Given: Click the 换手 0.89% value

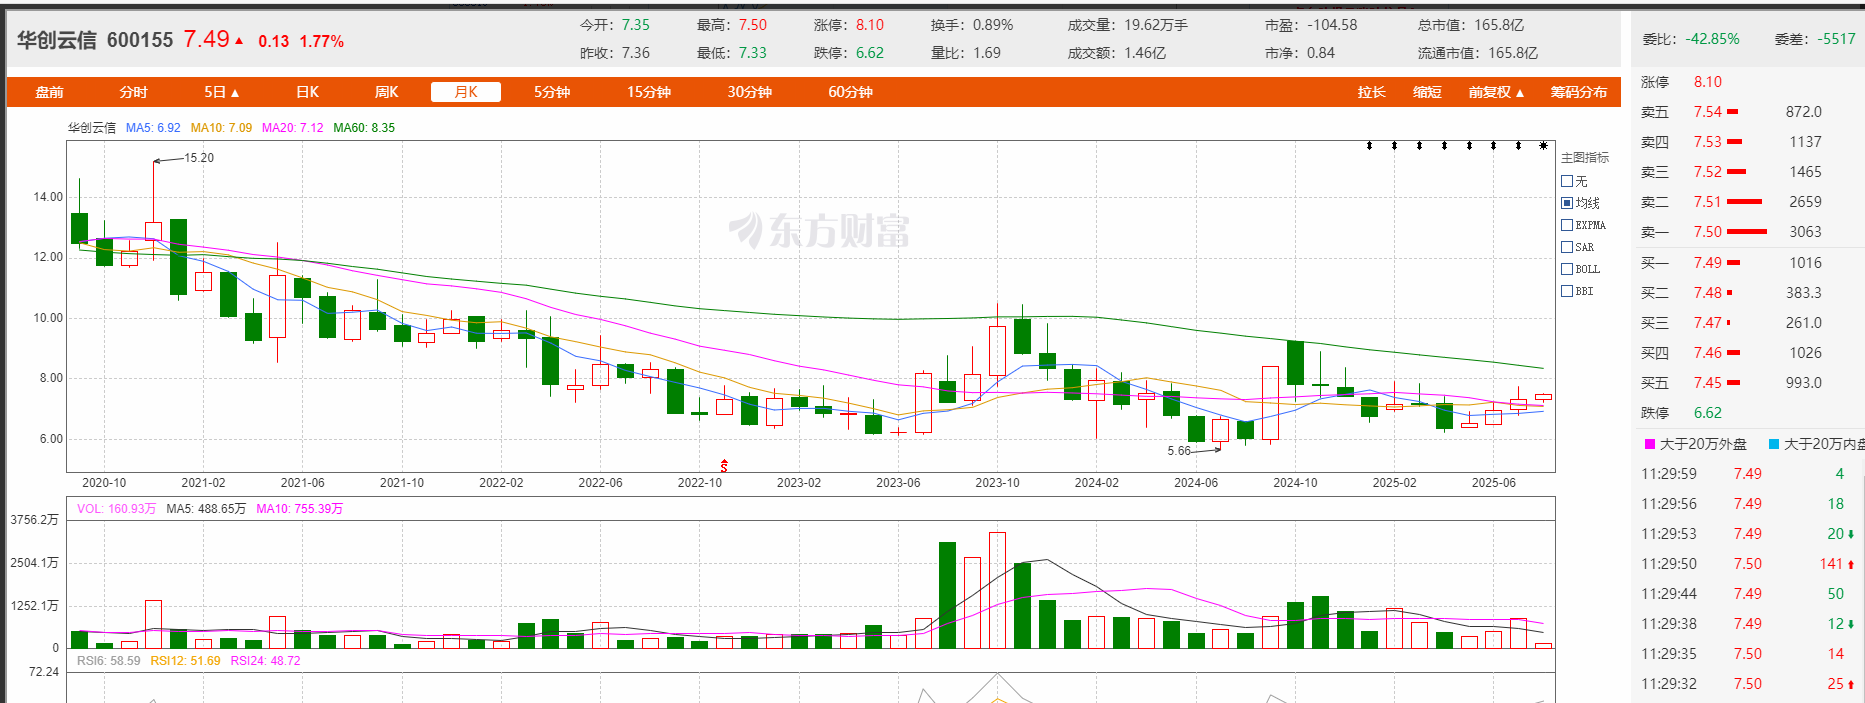Looking at the screenshot, I should [x=992, y=25].
